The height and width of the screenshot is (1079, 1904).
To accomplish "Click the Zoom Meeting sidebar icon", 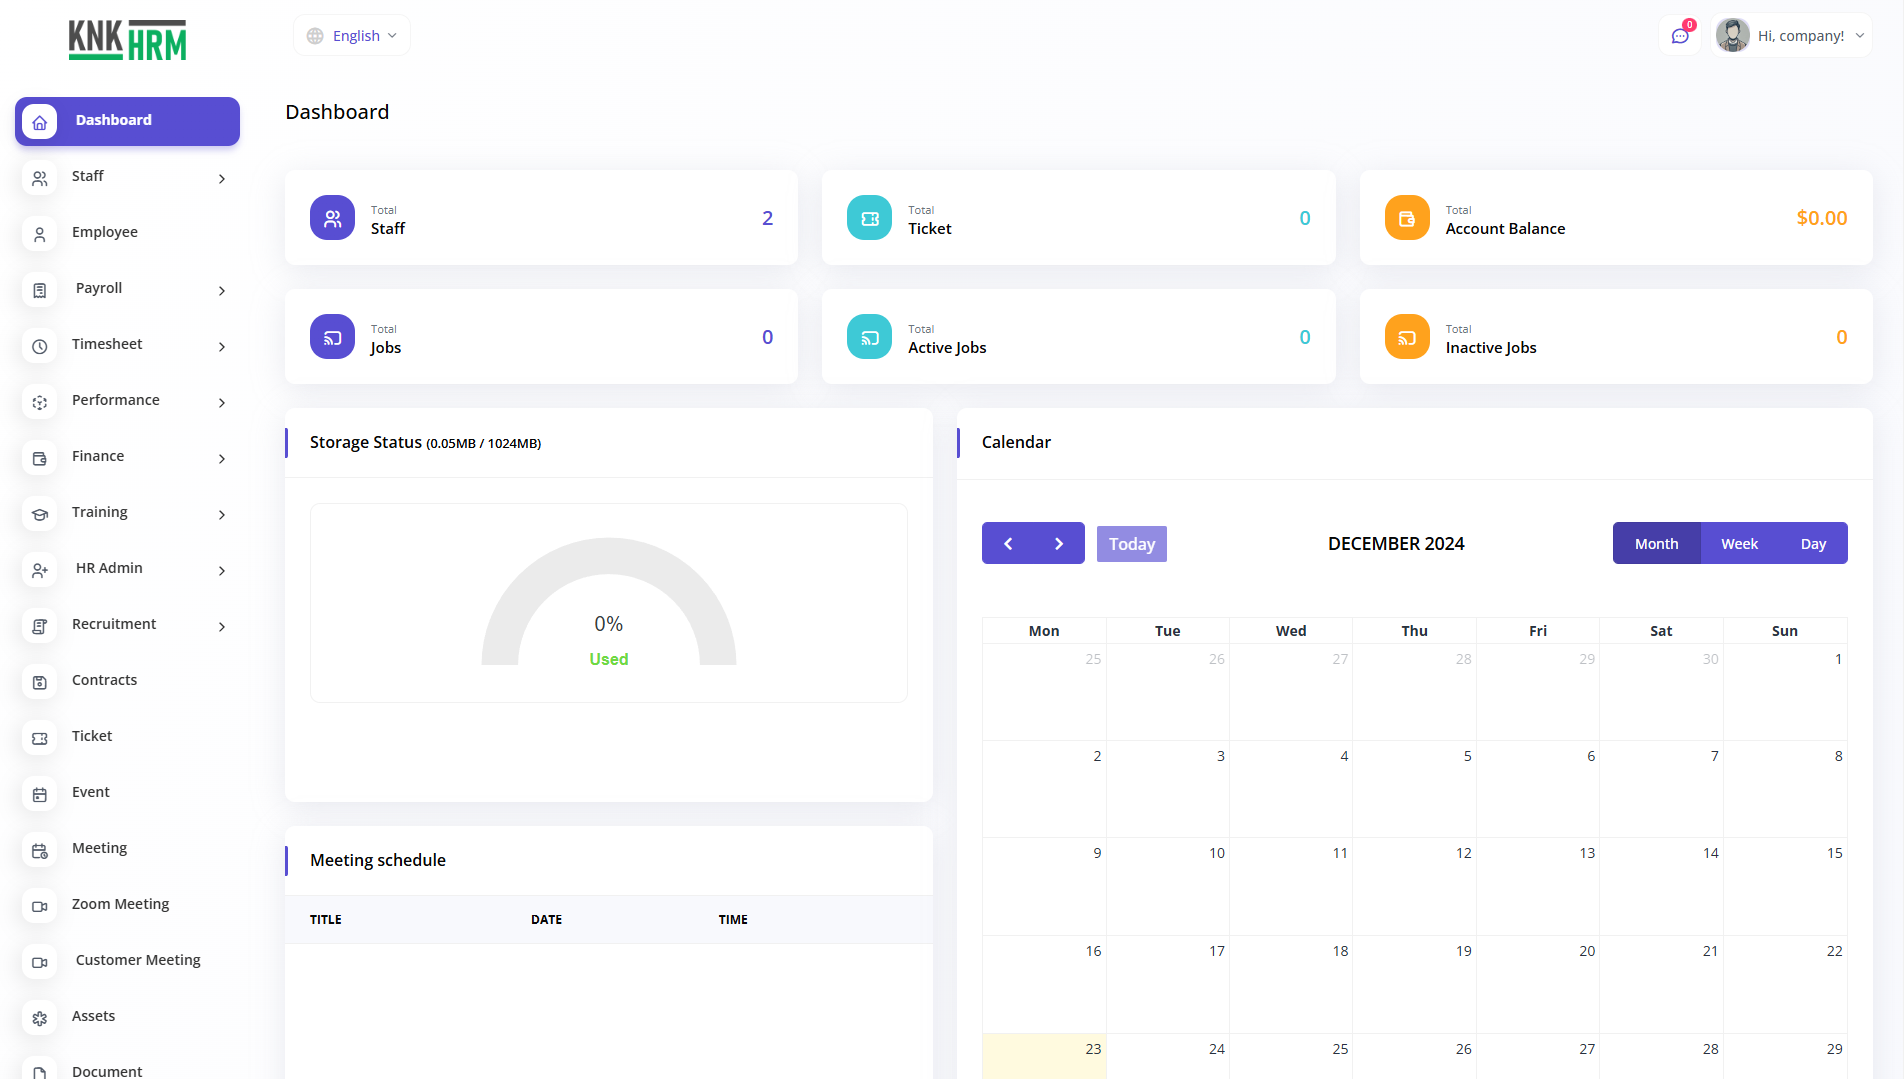I will [40, 906].
